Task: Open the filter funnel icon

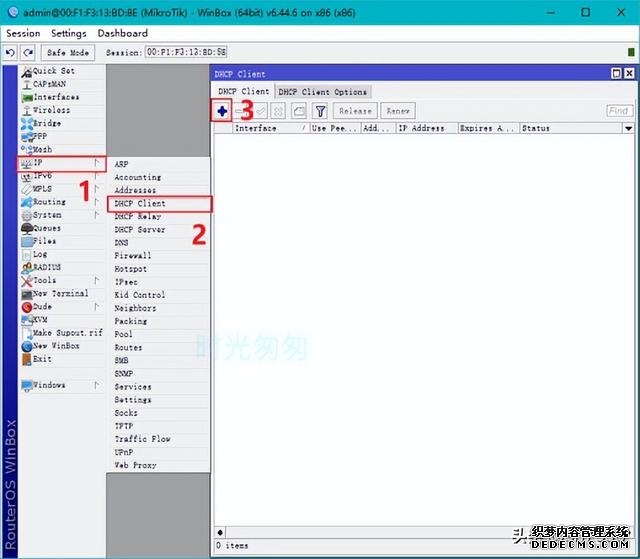Action: click(x=320, y=111)
